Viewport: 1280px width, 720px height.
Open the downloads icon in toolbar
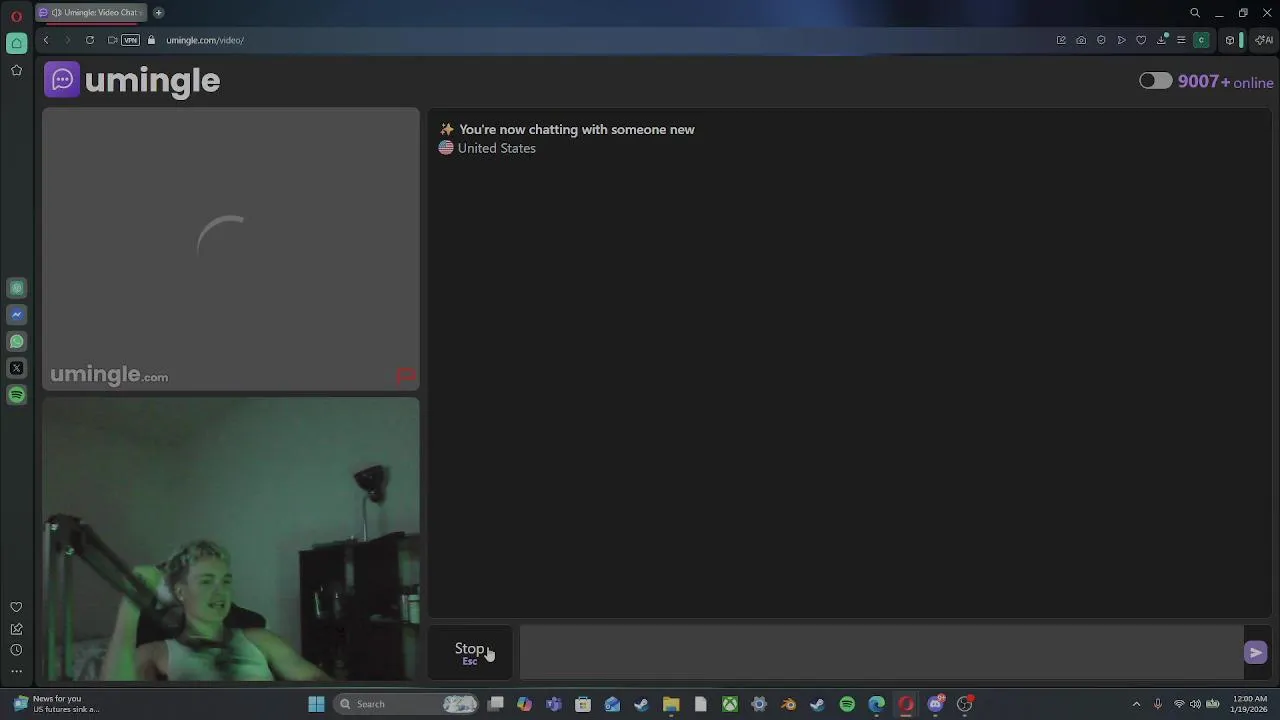(x=1162, y=40)
